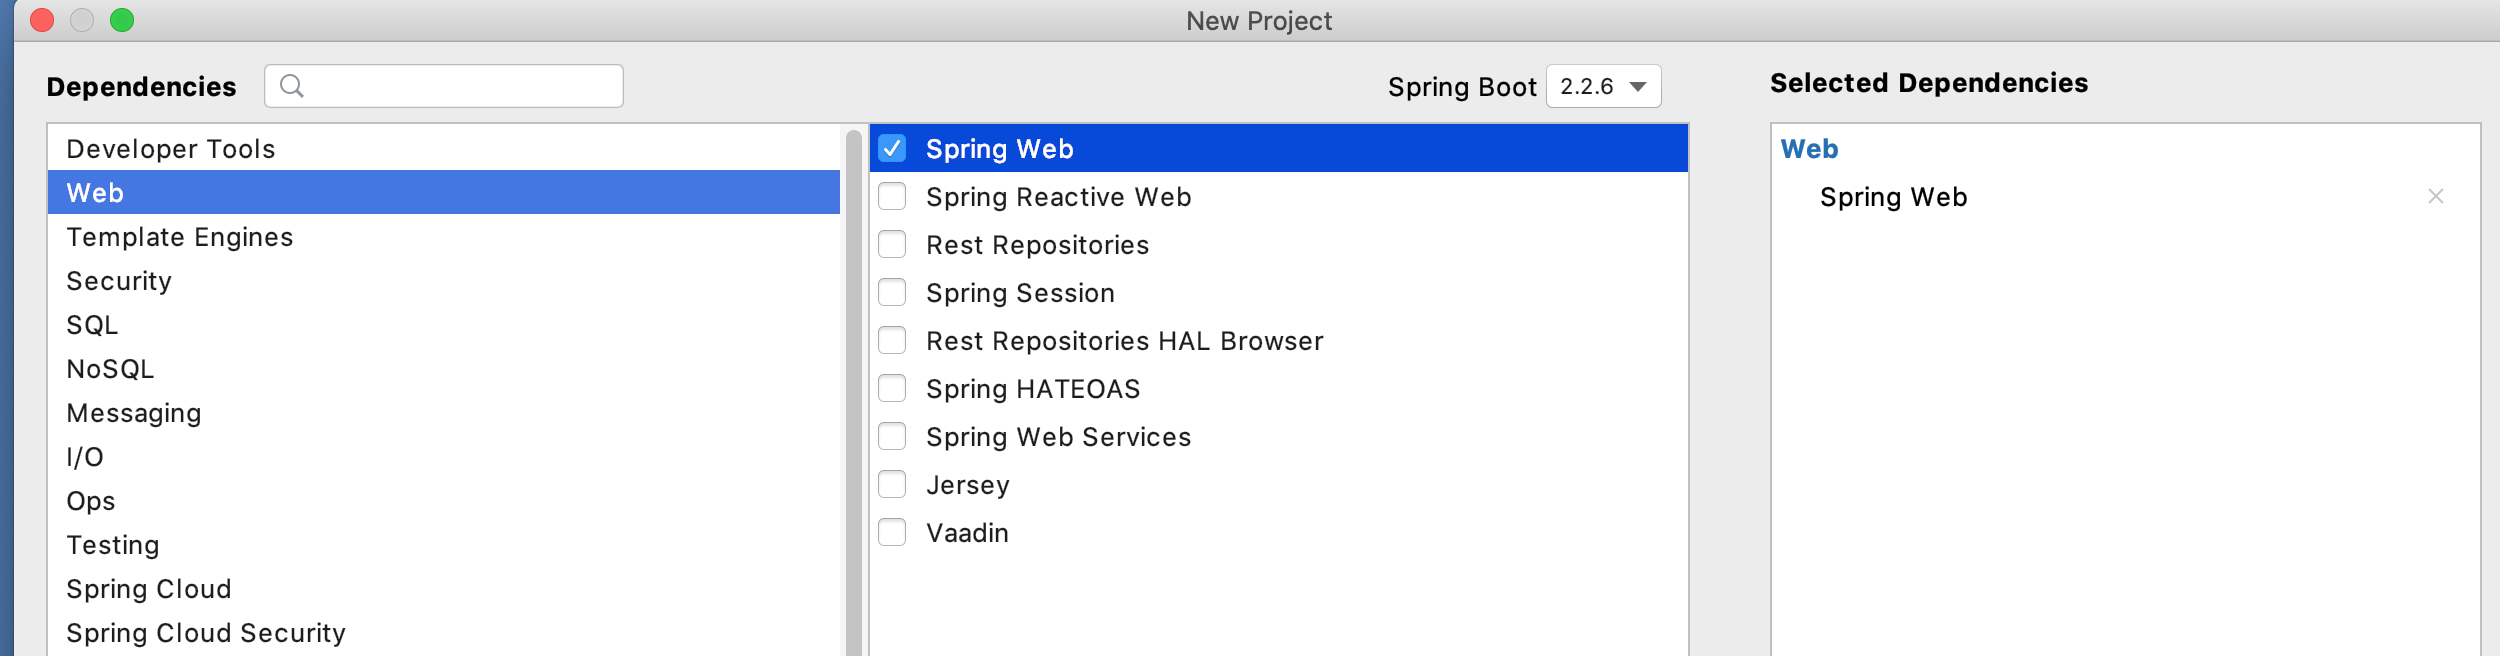Screen dimensions: 2500x656
Task: Select the Developer Tools category
Action: 171,149
